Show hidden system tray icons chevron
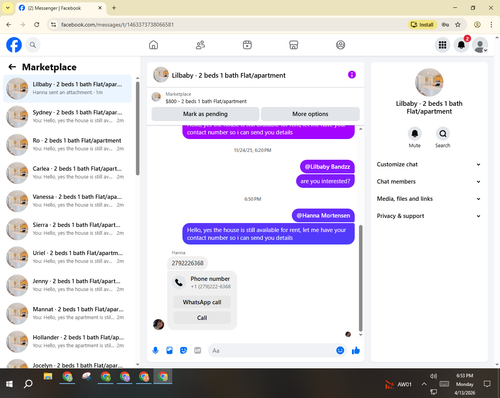 pos(424,384)
